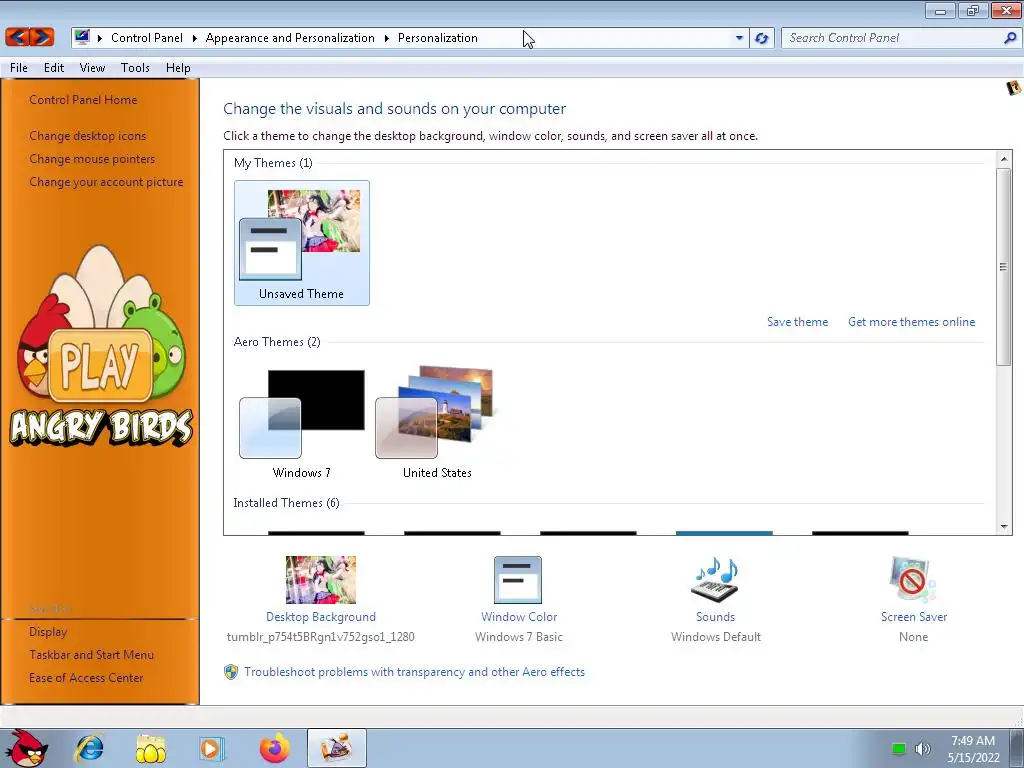This screenshot has height=768, width=1024.
Task: Click the theme list scroll up arrow
Action: coord(1004,159)
